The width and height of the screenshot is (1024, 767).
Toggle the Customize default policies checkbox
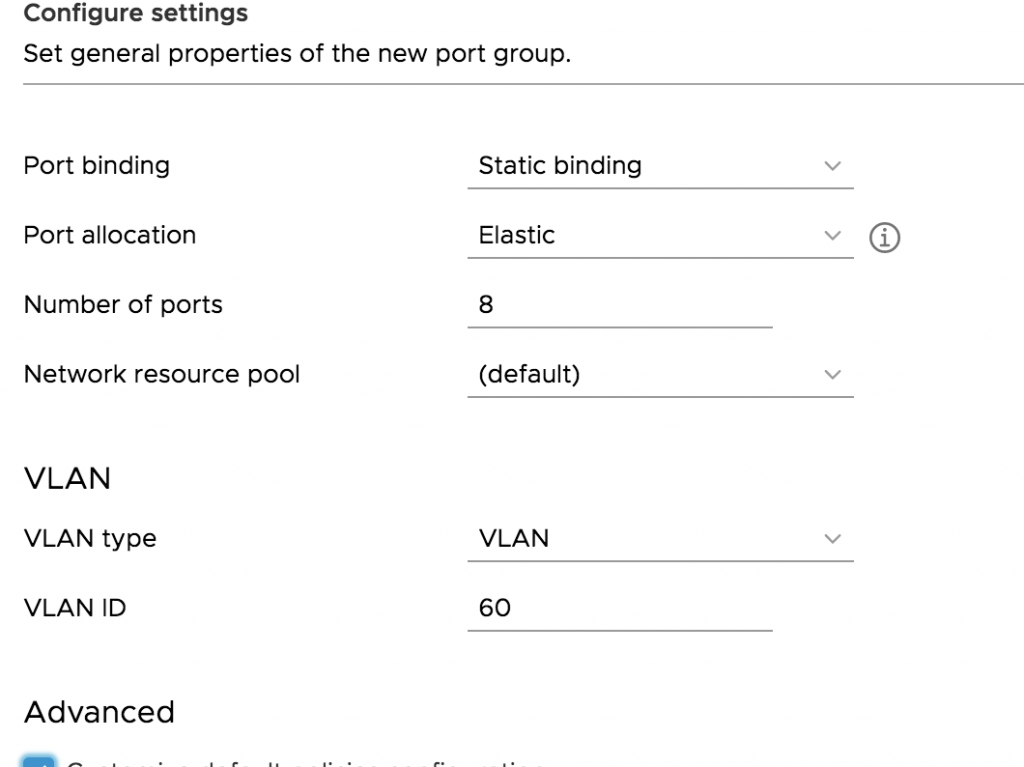point(39,762)
